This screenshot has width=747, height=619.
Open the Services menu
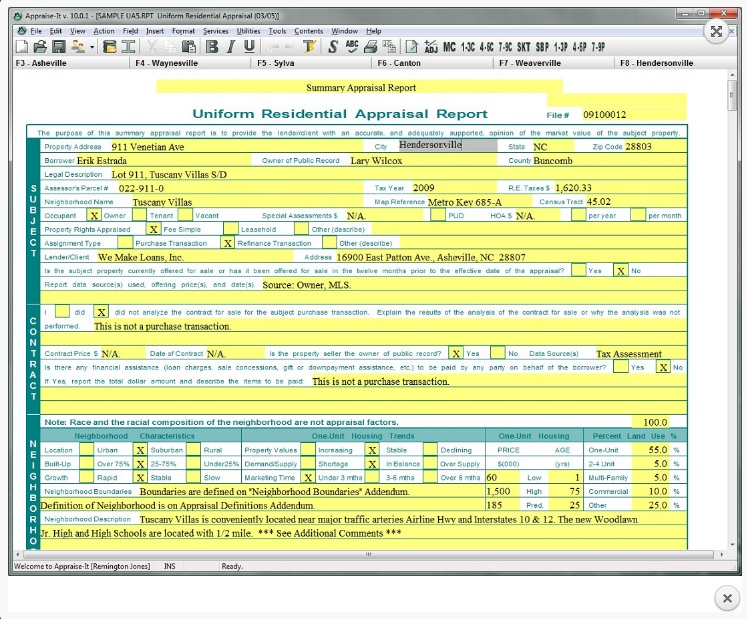[216, 31]
